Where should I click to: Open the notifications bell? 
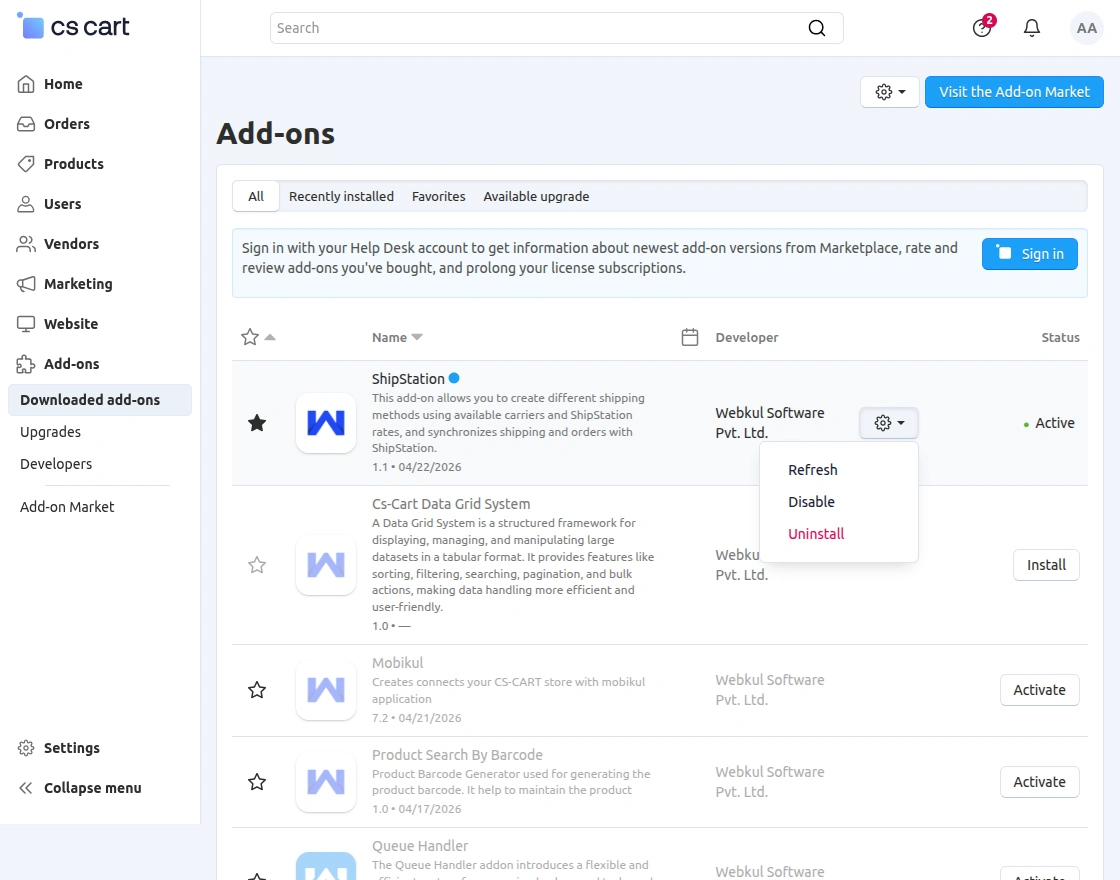pyautogui.click(x=1031, y=28)
